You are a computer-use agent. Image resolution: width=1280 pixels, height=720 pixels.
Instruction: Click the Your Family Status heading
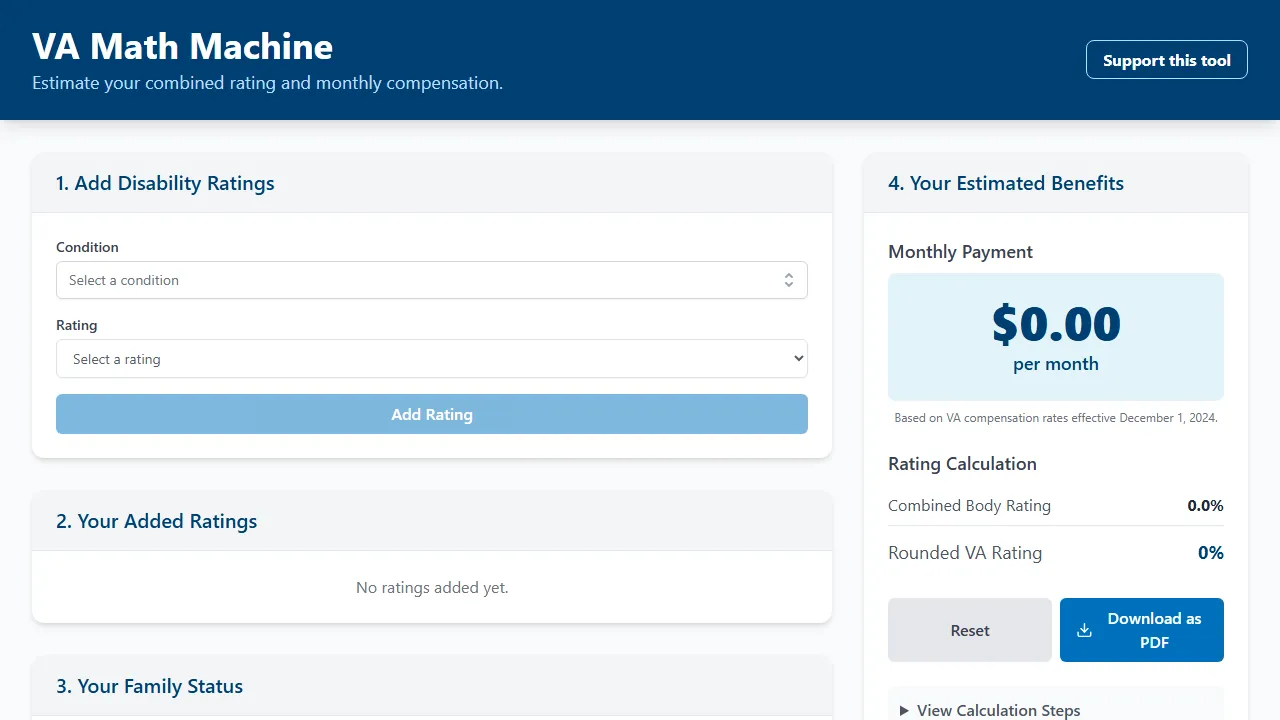coord(149,686)
